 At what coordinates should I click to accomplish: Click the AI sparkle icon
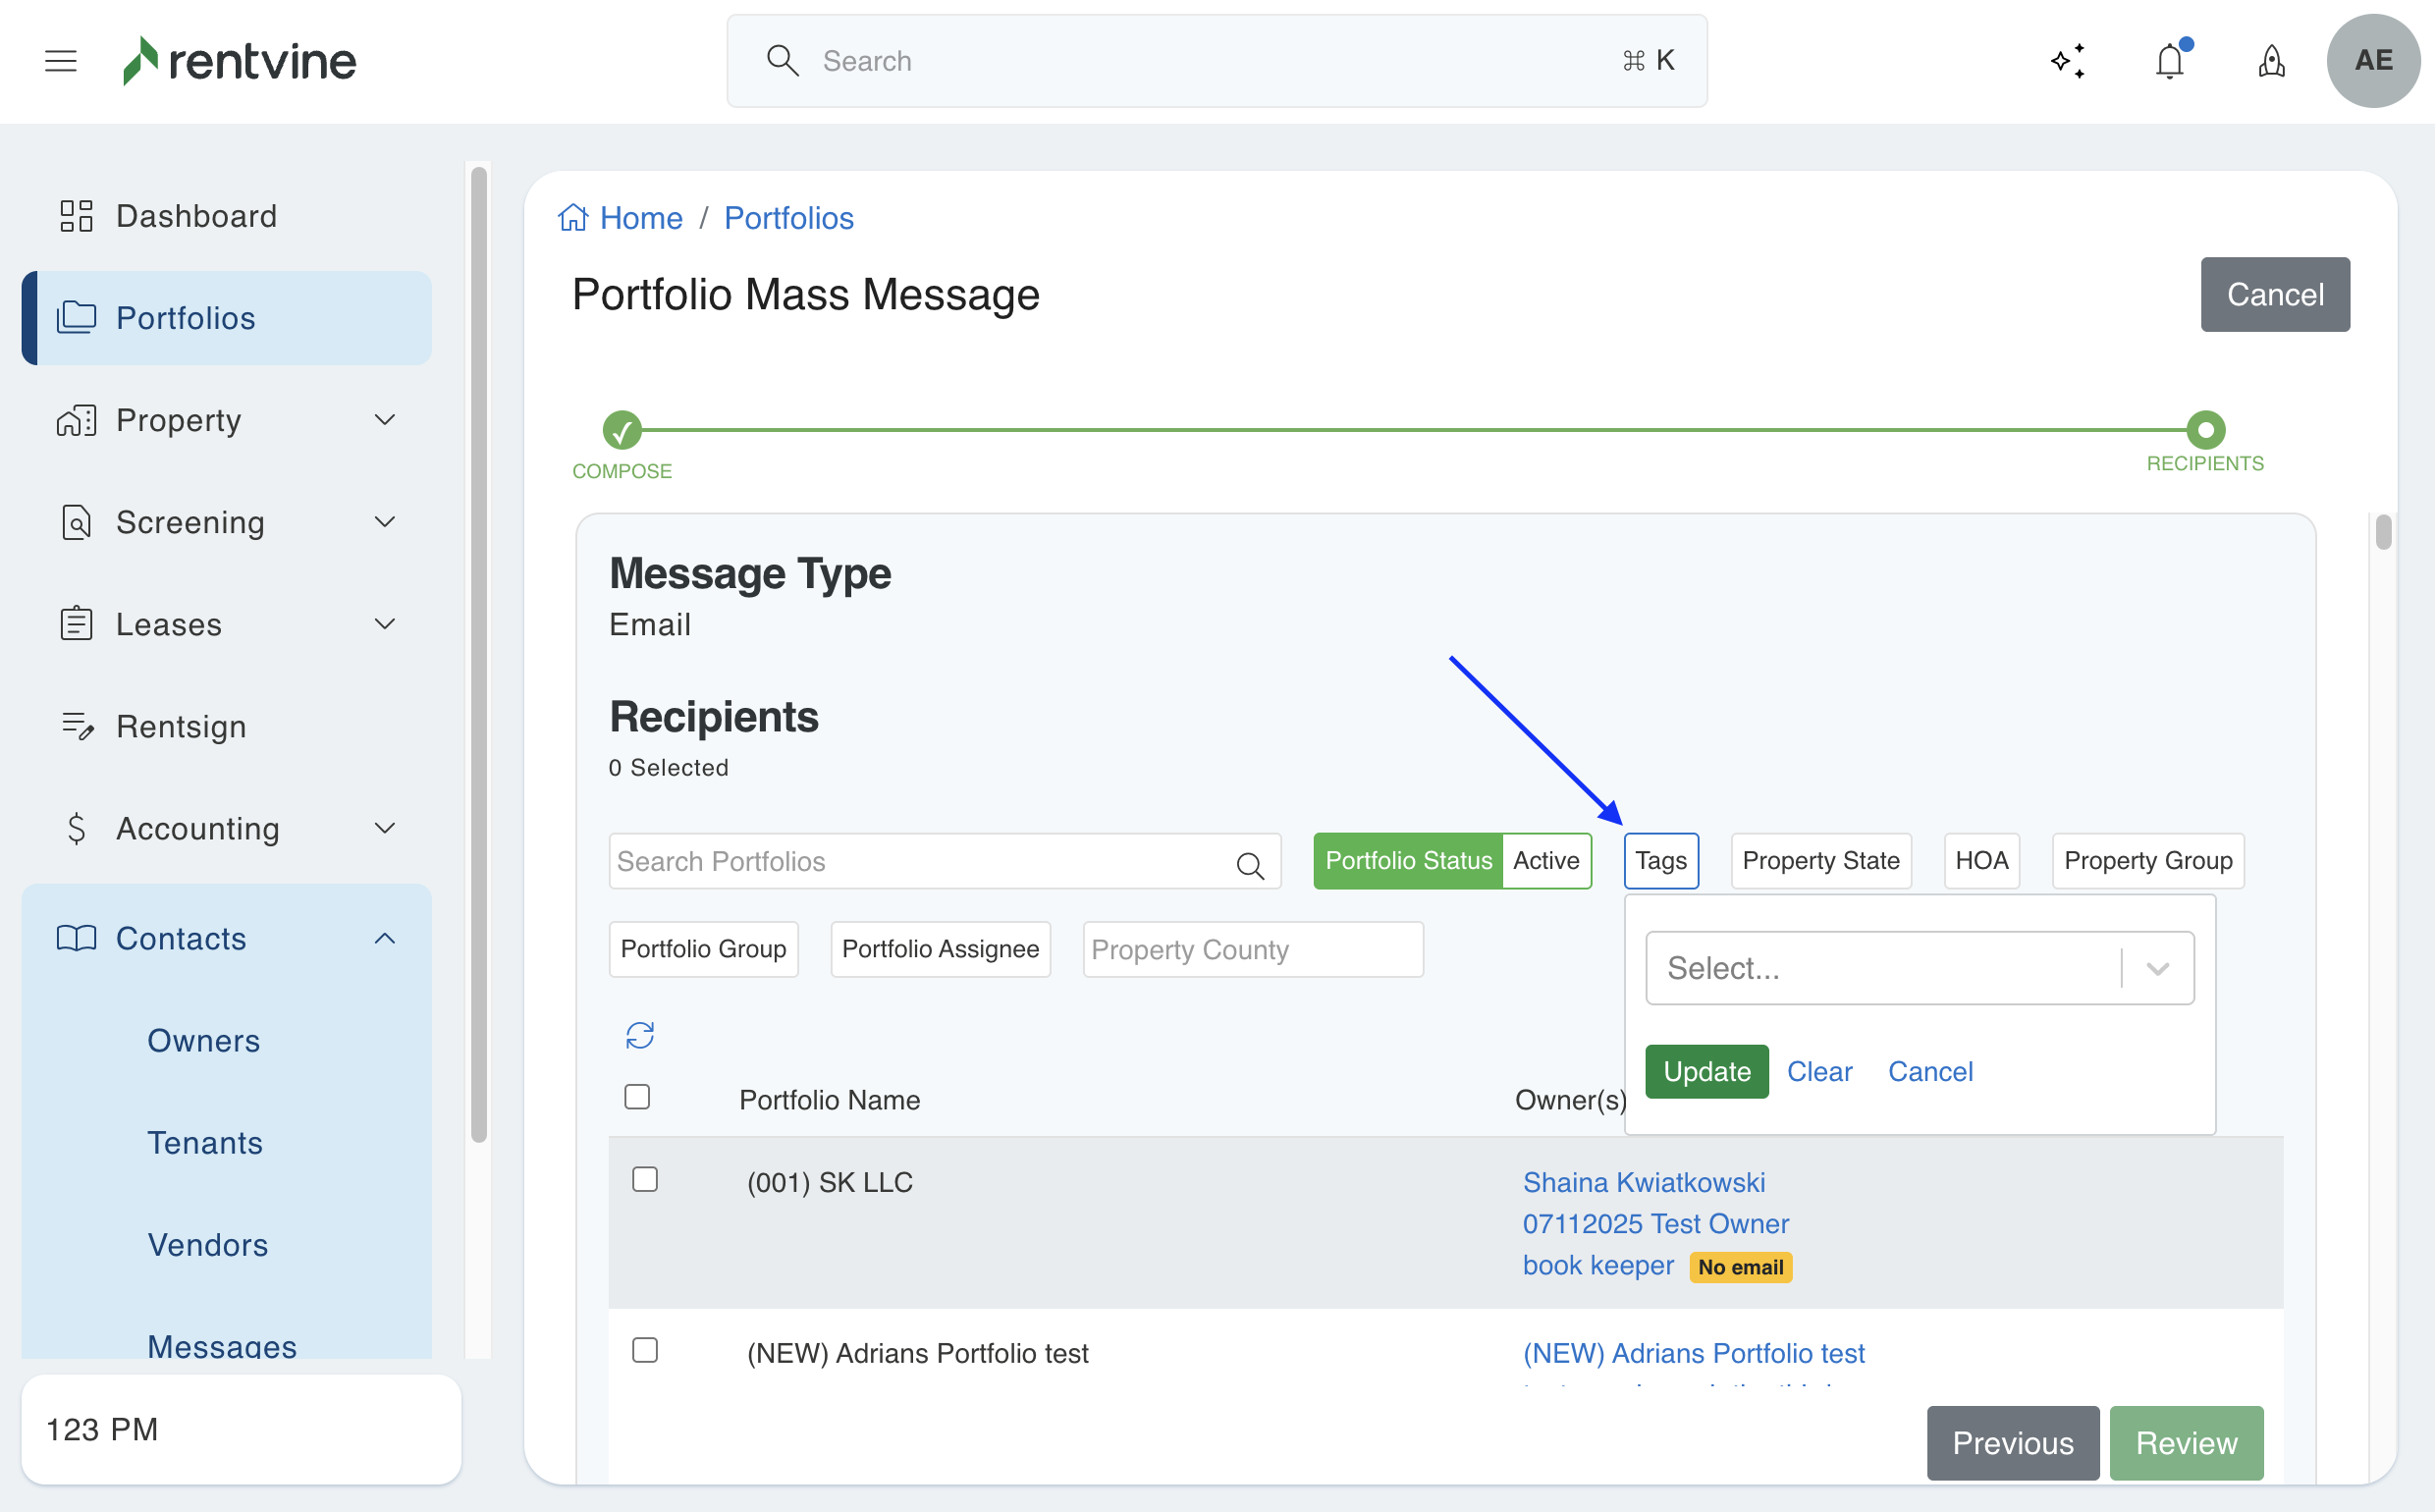(2068, 61)
